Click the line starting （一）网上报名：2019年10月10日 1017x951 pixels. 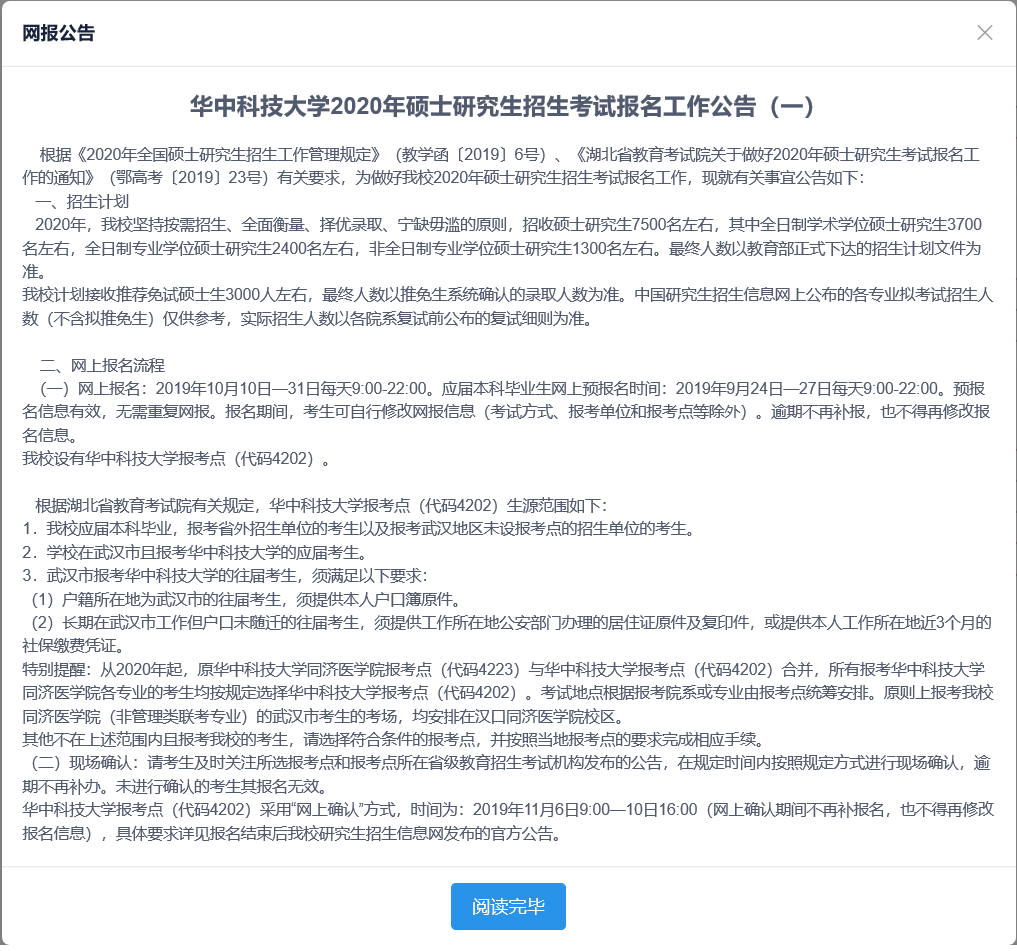[508, 412]
